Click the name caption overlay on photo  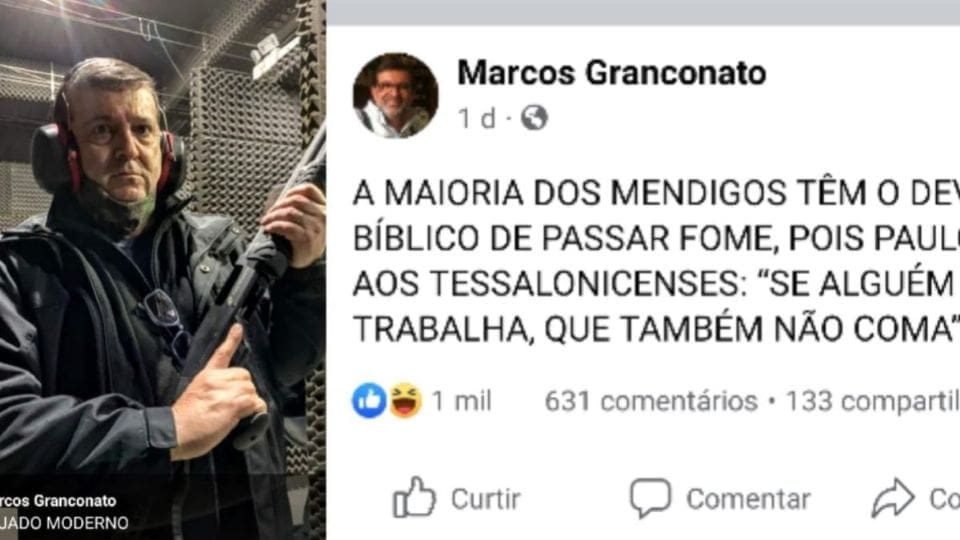point(58,501)
